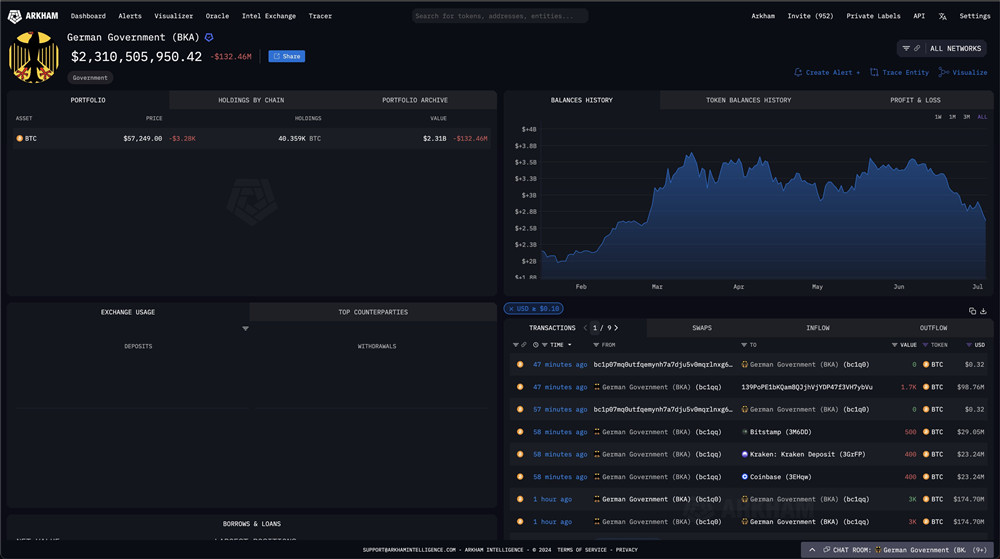Open the FROM column filter
1000x559 pixels.
[597, 345]
